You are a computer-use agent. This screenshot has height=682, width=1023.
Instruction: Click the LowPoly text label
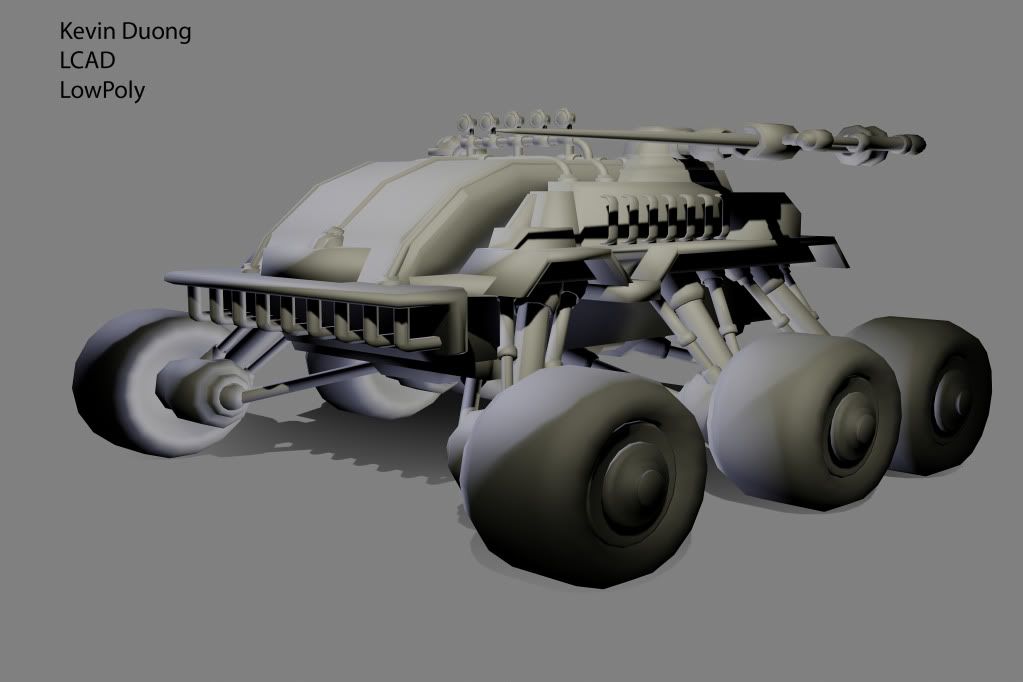click(102, 91)
